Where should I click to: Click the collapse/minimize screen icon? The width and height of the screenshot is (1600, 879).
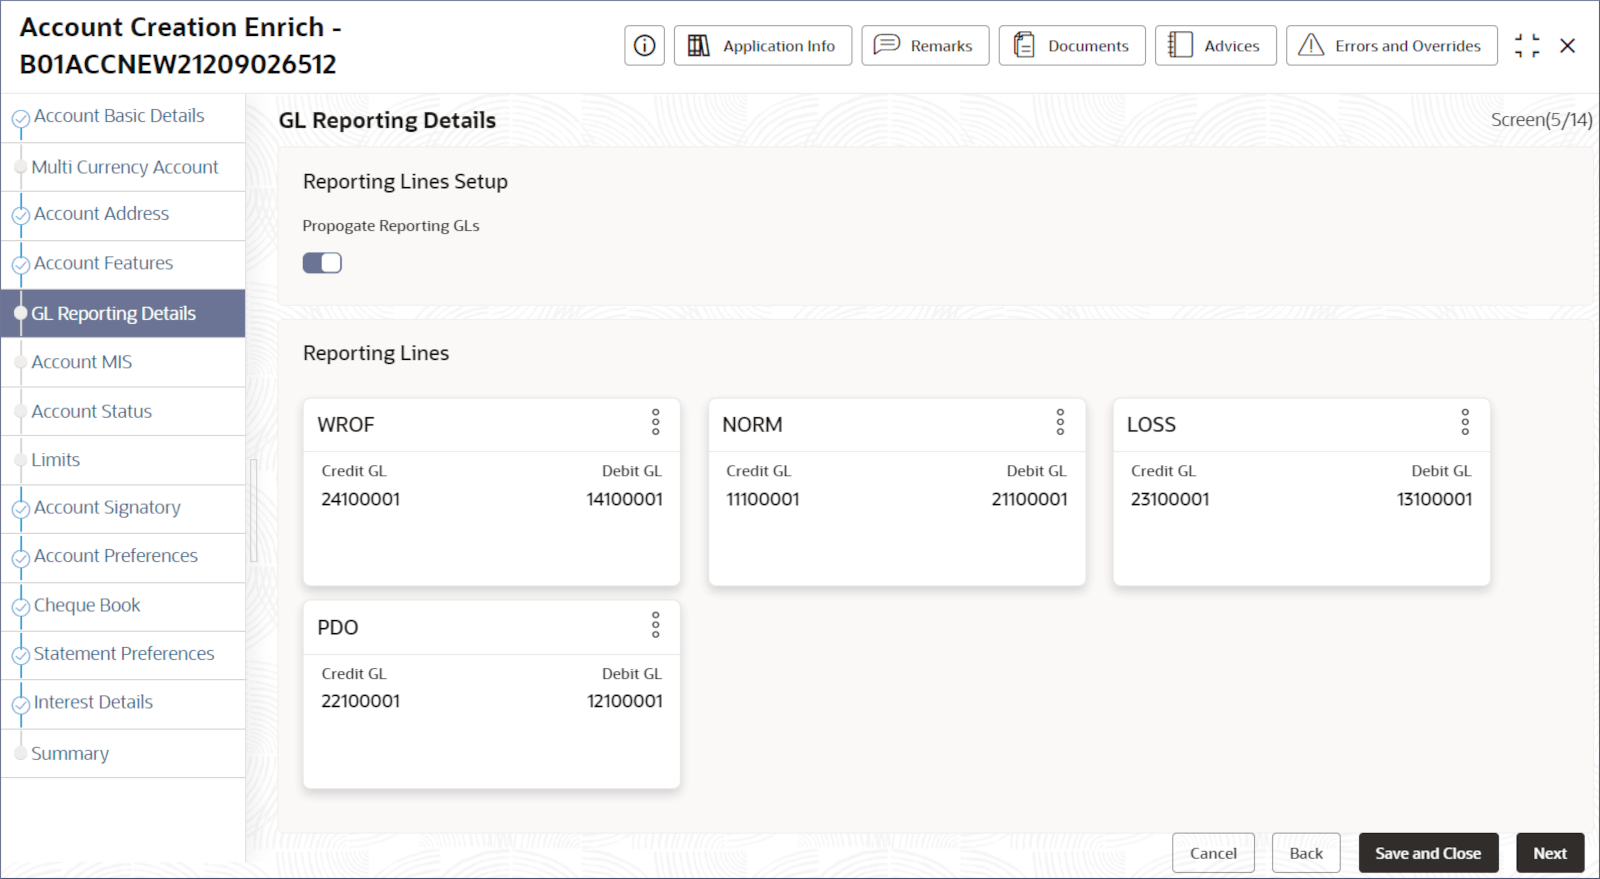click(x=1527, y=46)
